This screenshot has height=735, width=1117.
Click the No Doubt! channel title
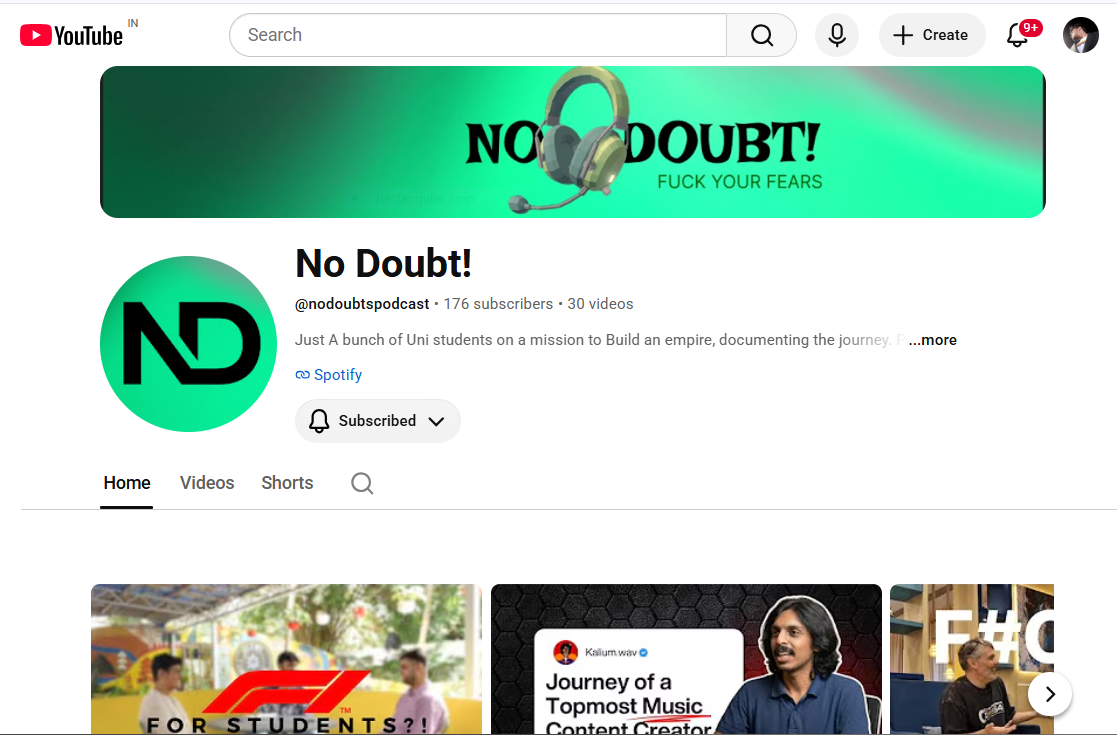coord(383,264)
